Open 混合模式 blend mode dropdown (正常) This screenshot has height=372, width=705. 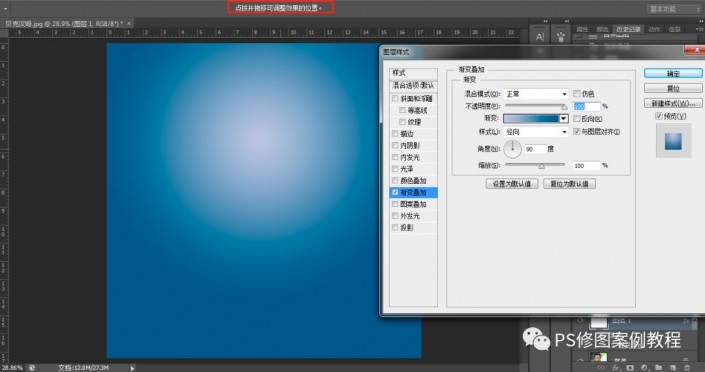pyautogui.click(x=536, y=94)
